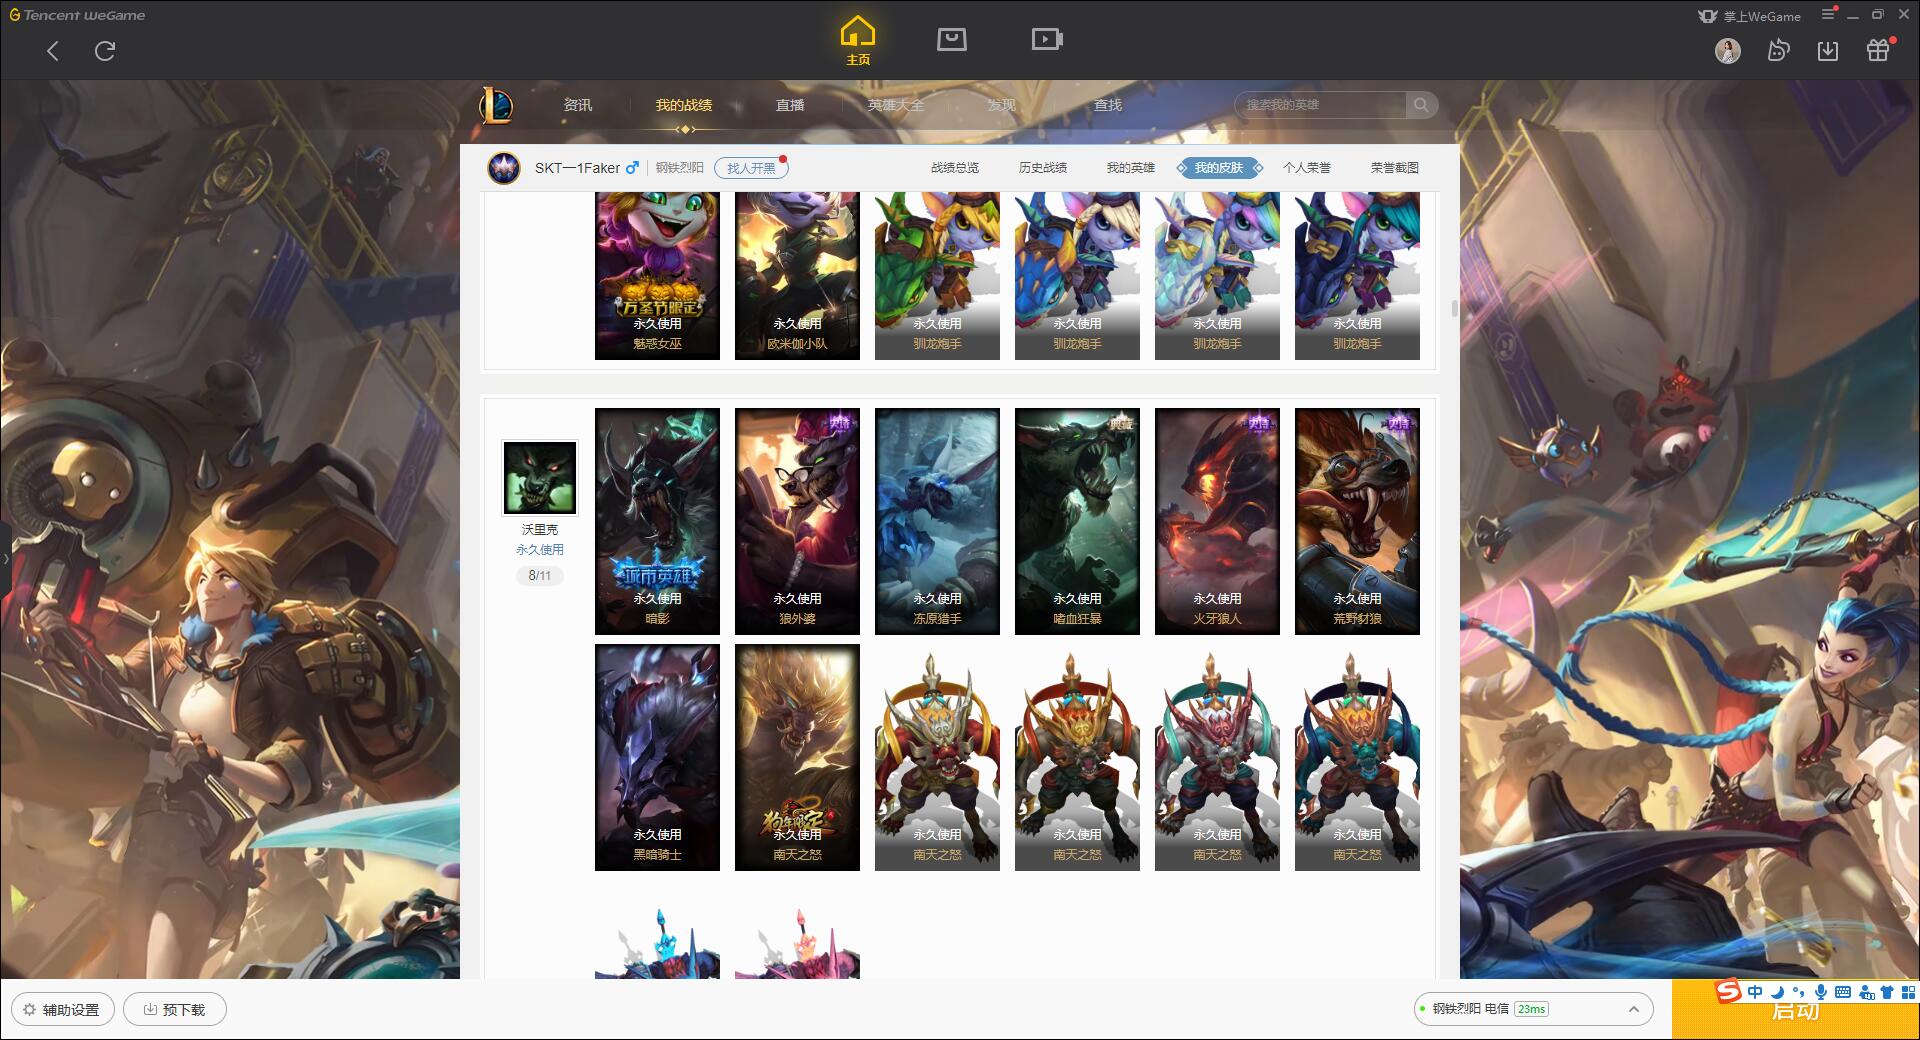Open the gift box icon
Screen dimensions: 1920x1040
(x=1878, y=51)
